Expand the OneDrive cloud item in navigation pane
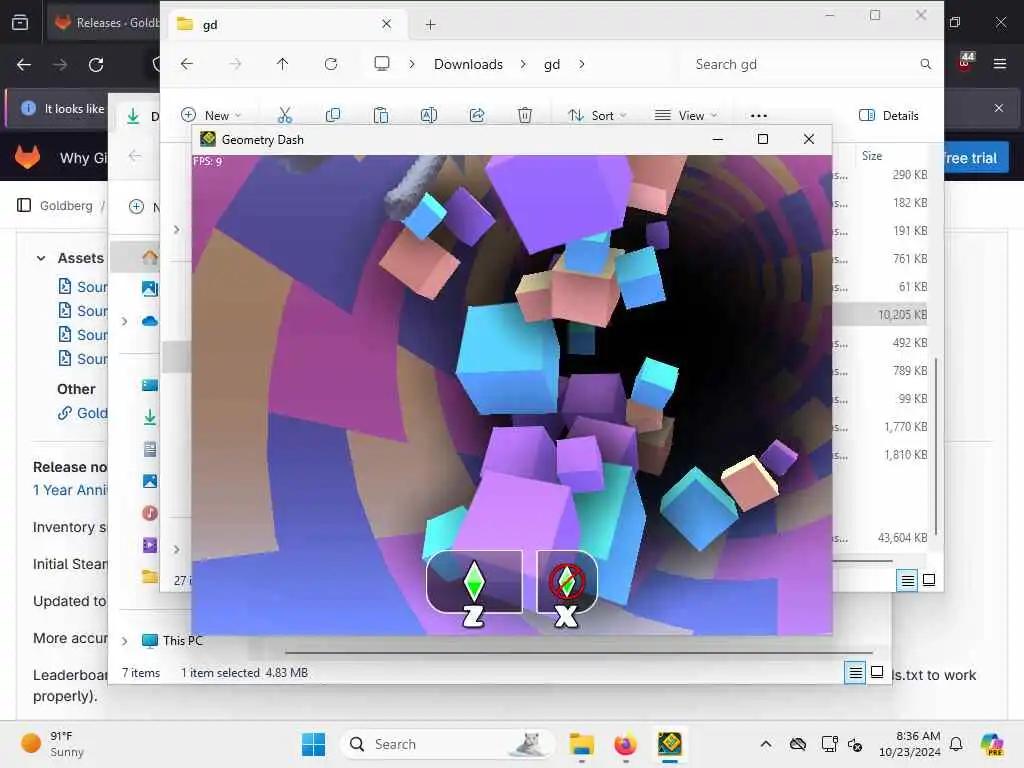The width and height of the screenshot is (1024, 768). pos(124,321)
